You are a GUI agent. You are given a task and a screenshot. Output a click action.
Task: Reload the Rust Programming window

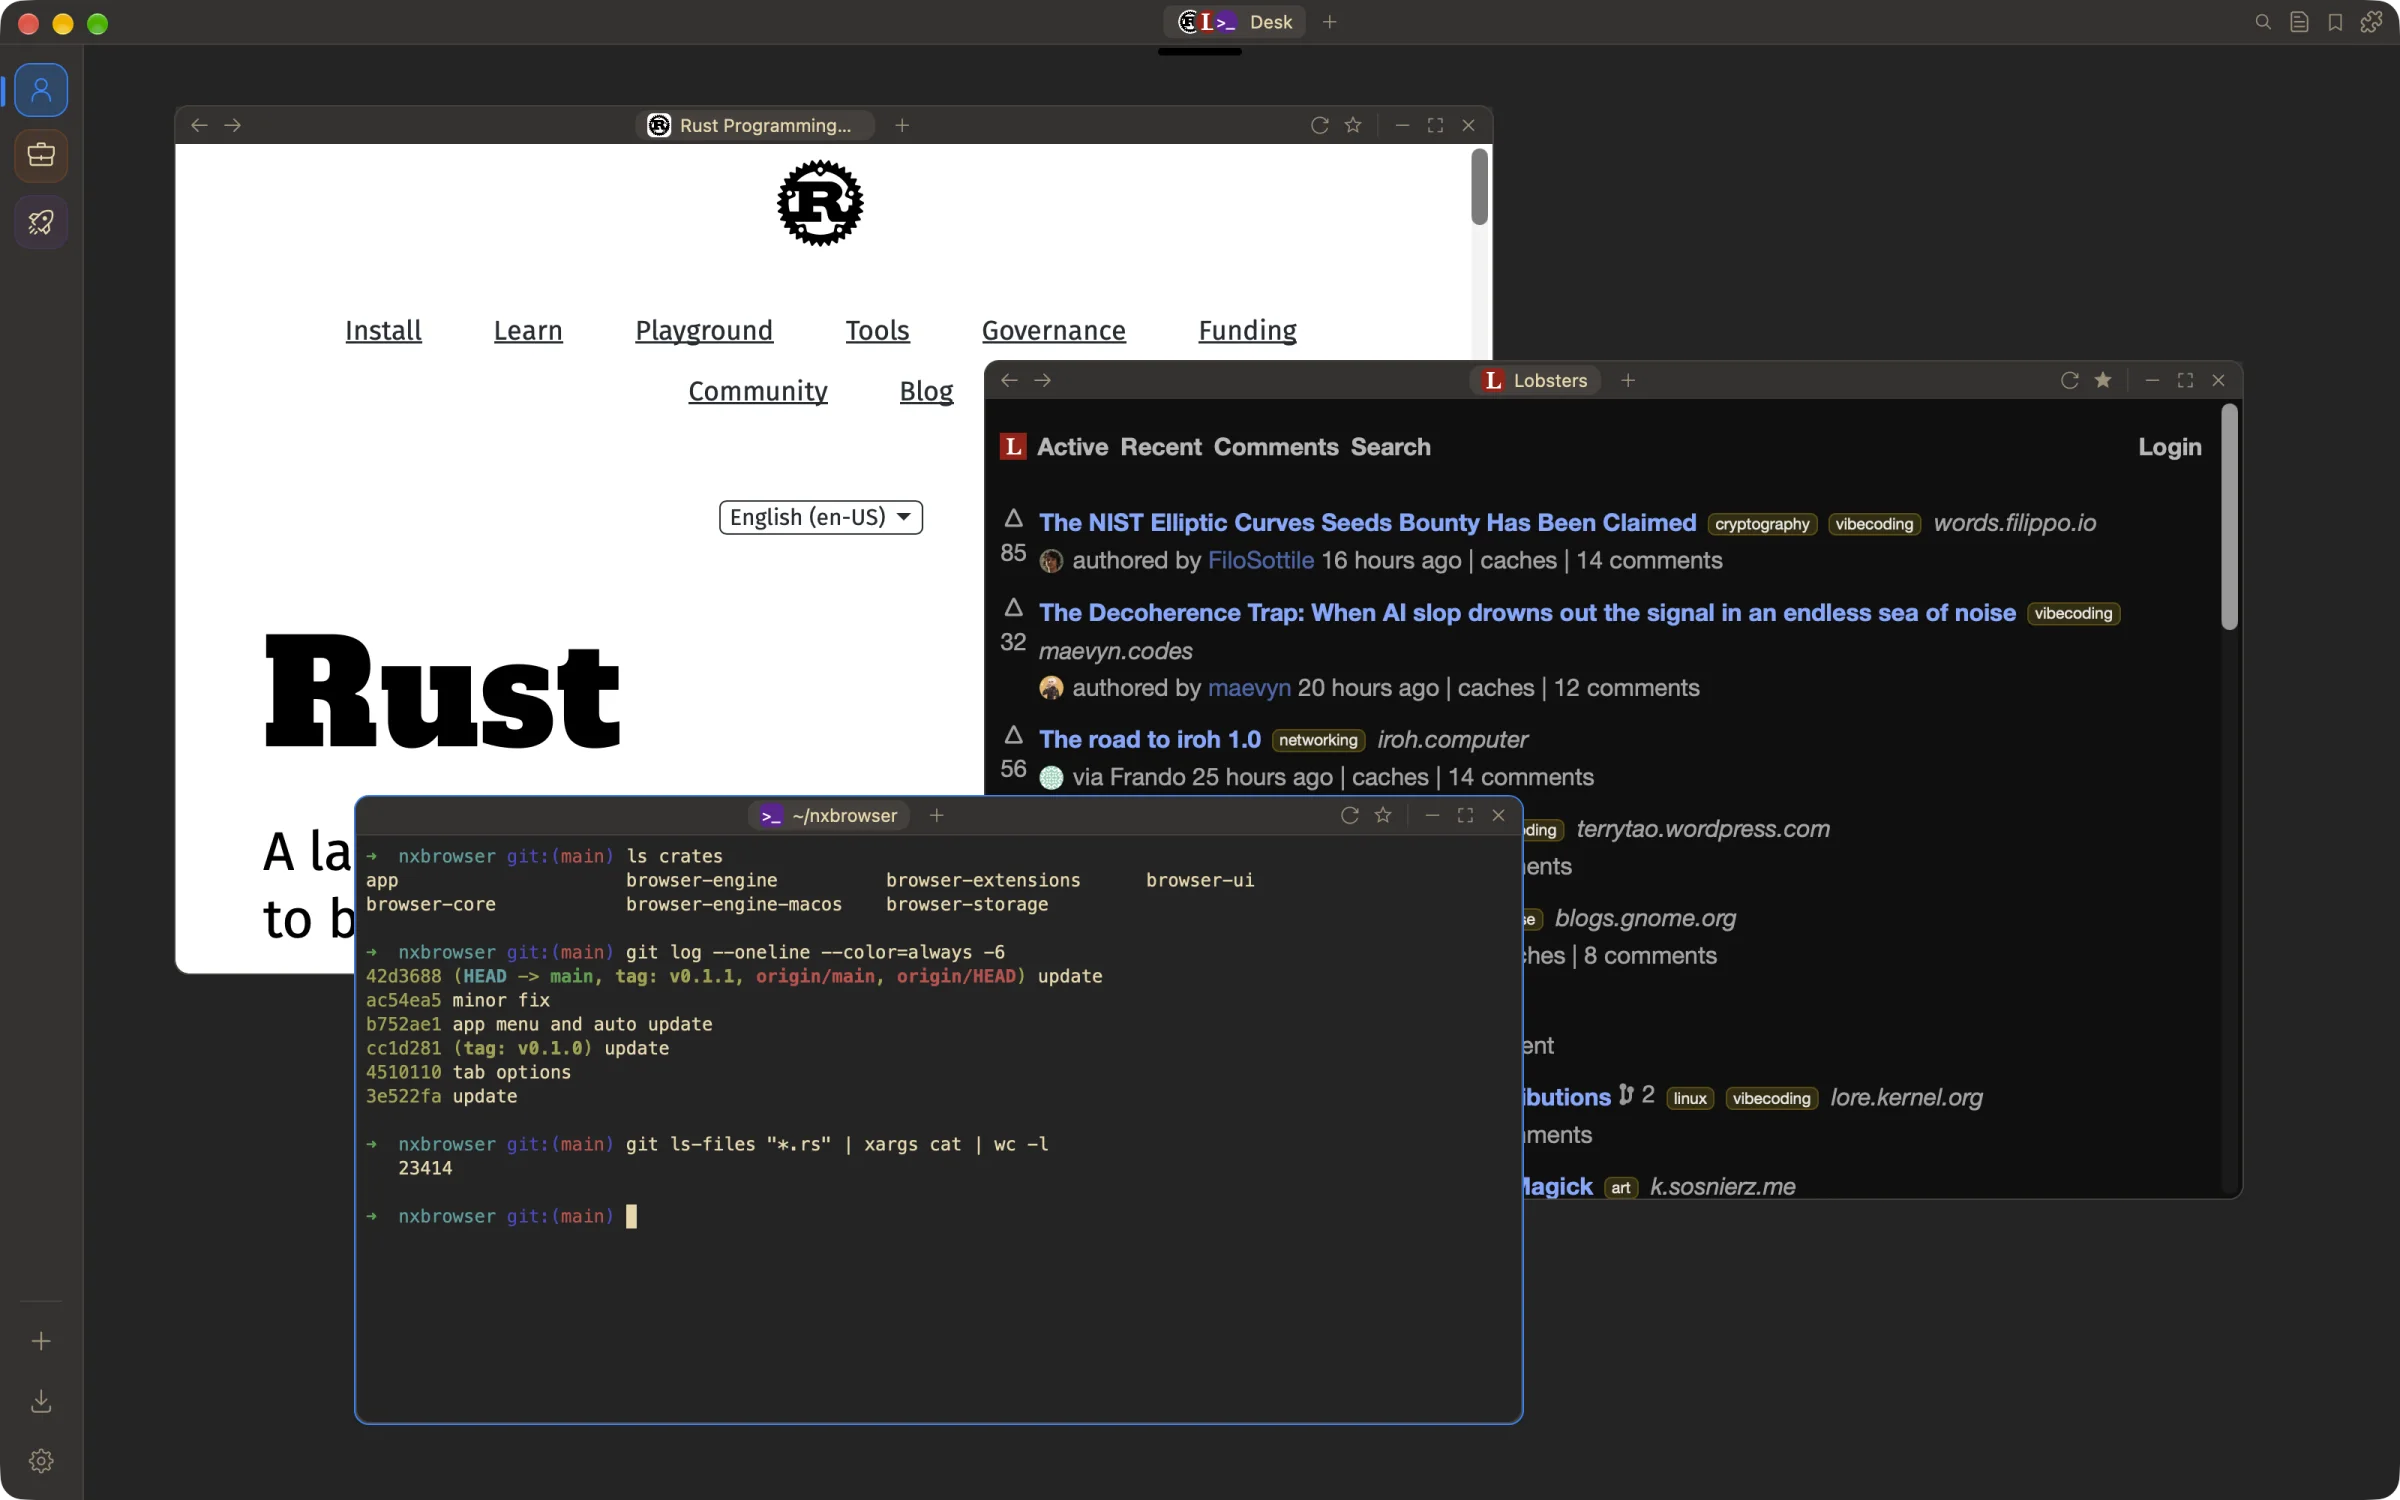coord(1320,125)
